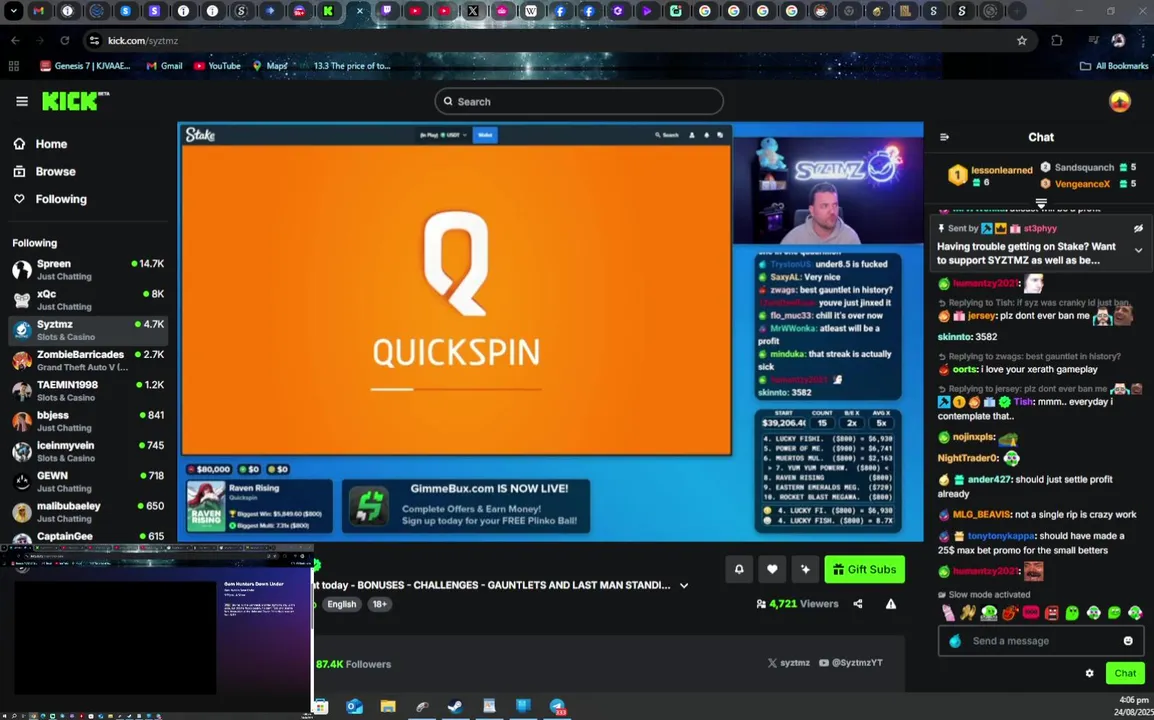
Task: Open the Gmail bookmark
Action: click(x=164, y=66)
